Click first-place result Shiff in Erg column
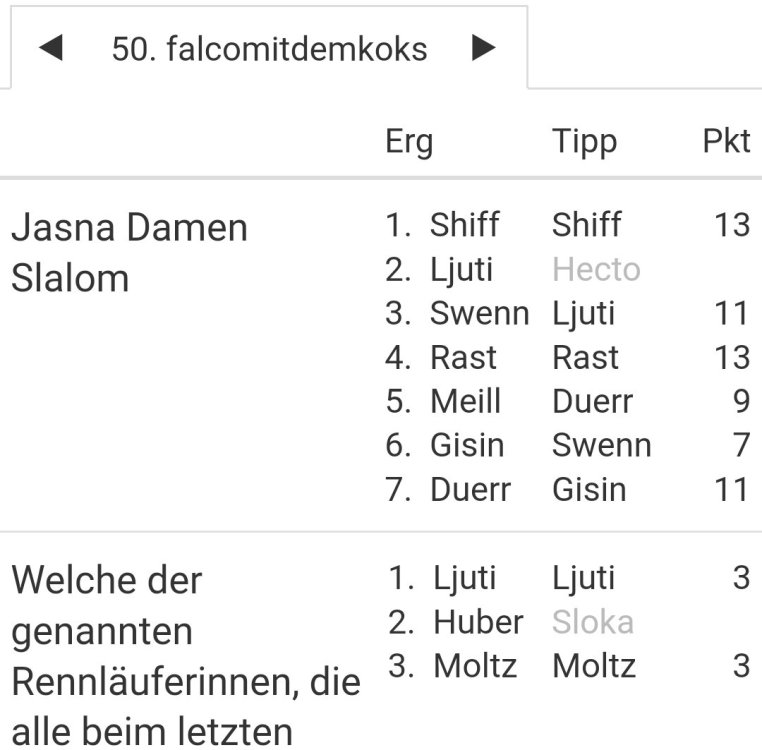 [x=464, y=225]
